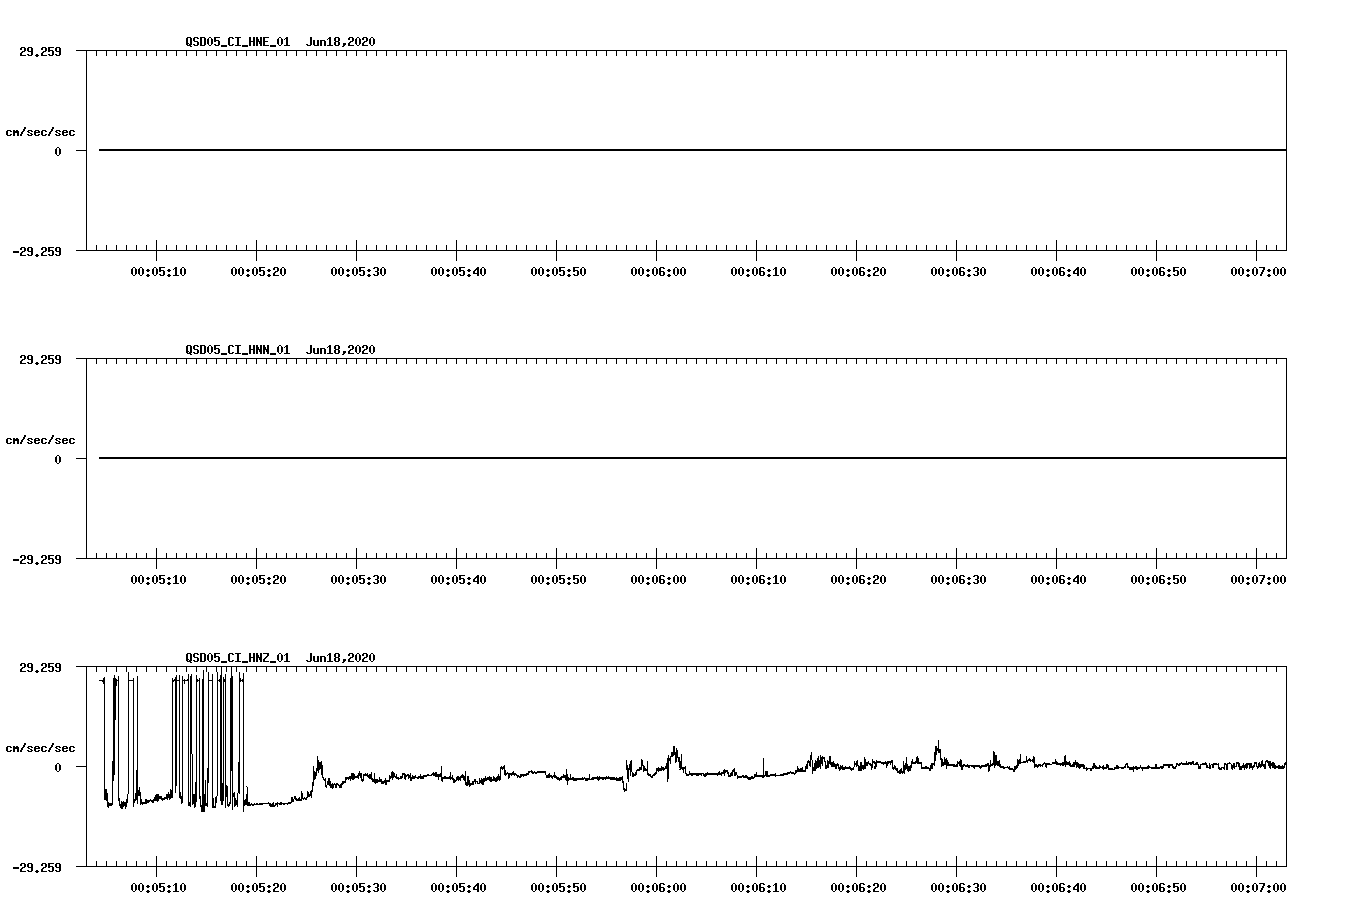1358x924 pixels.
Task: Click the 00:06:20 time label on HNZ plot
Action: point(858,888)
